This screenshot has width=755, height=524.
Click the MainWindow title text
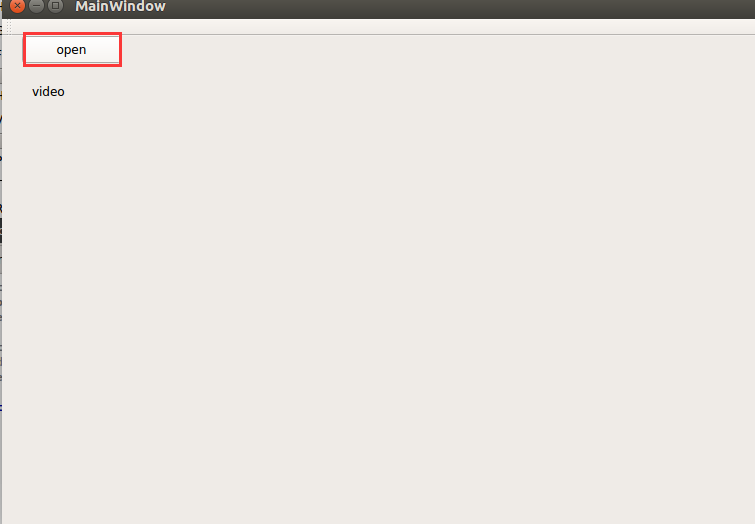[120, 6]
